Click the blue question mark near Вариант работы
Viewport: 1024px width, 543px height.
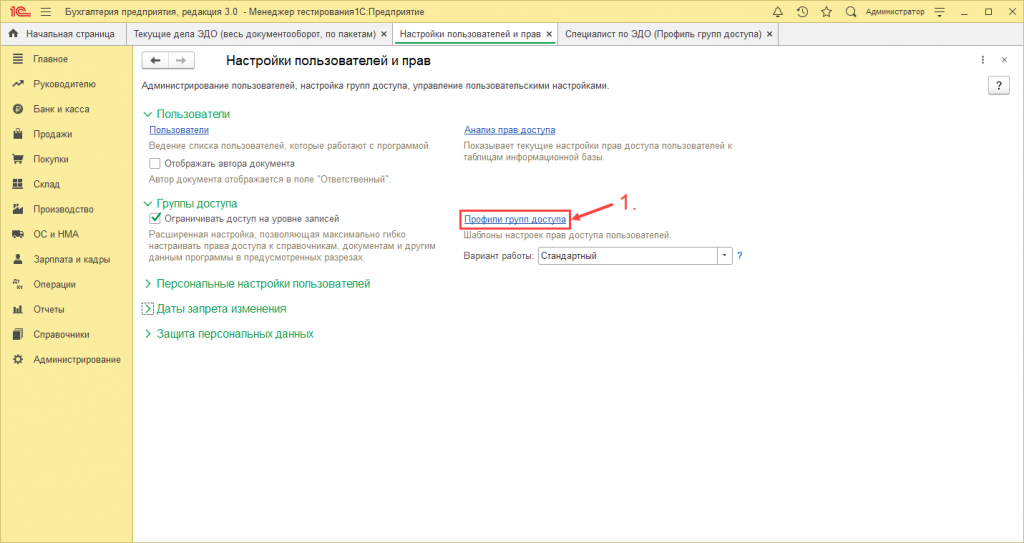[740, 256]
